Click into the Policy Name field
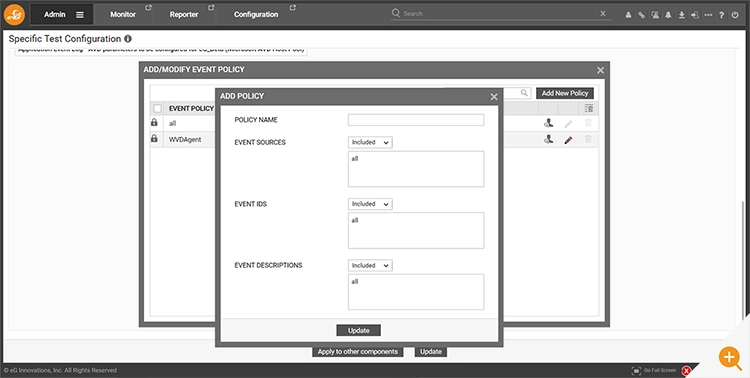The height and width of the screenshot is (378, 750). 416,120
